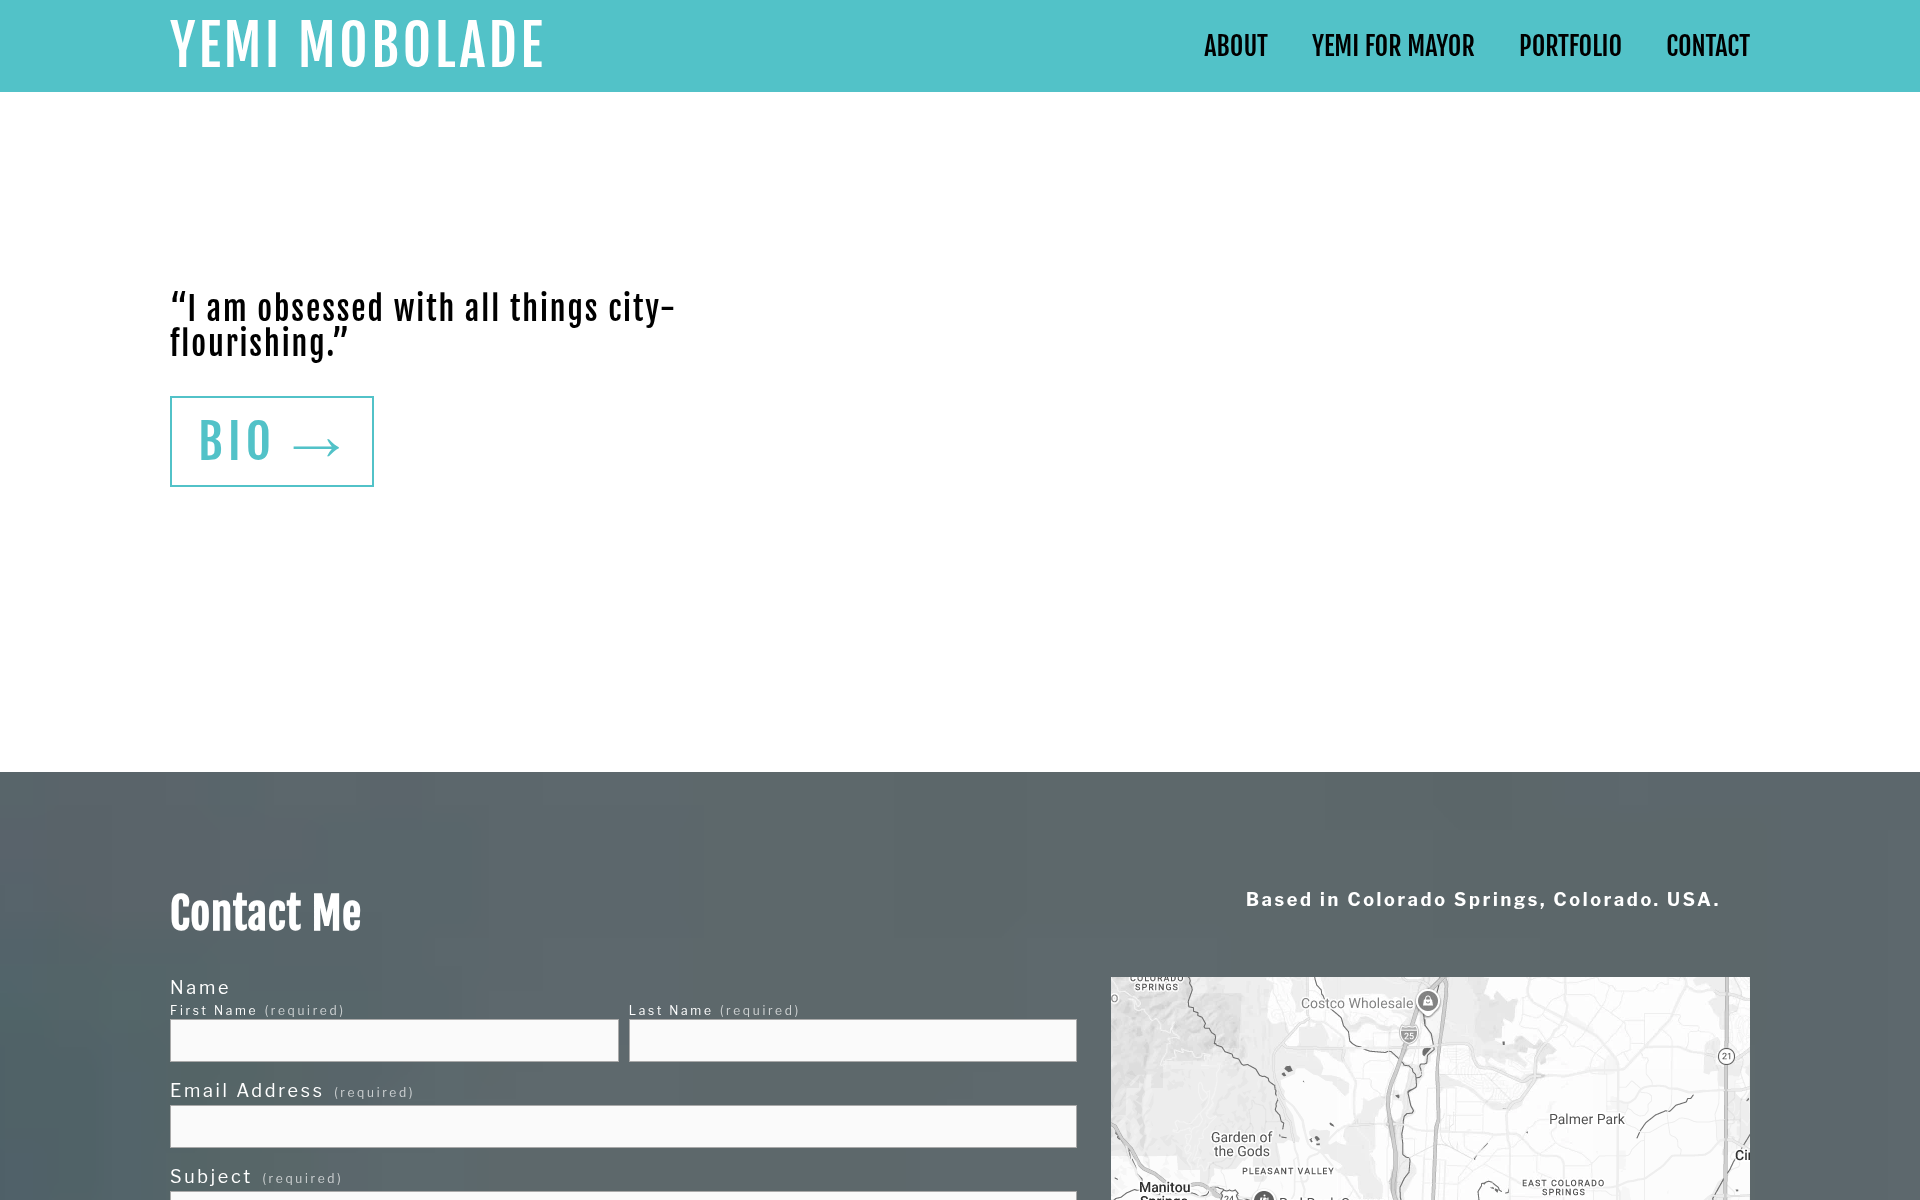Click the Contact Me heading

(x=266, y=913)
